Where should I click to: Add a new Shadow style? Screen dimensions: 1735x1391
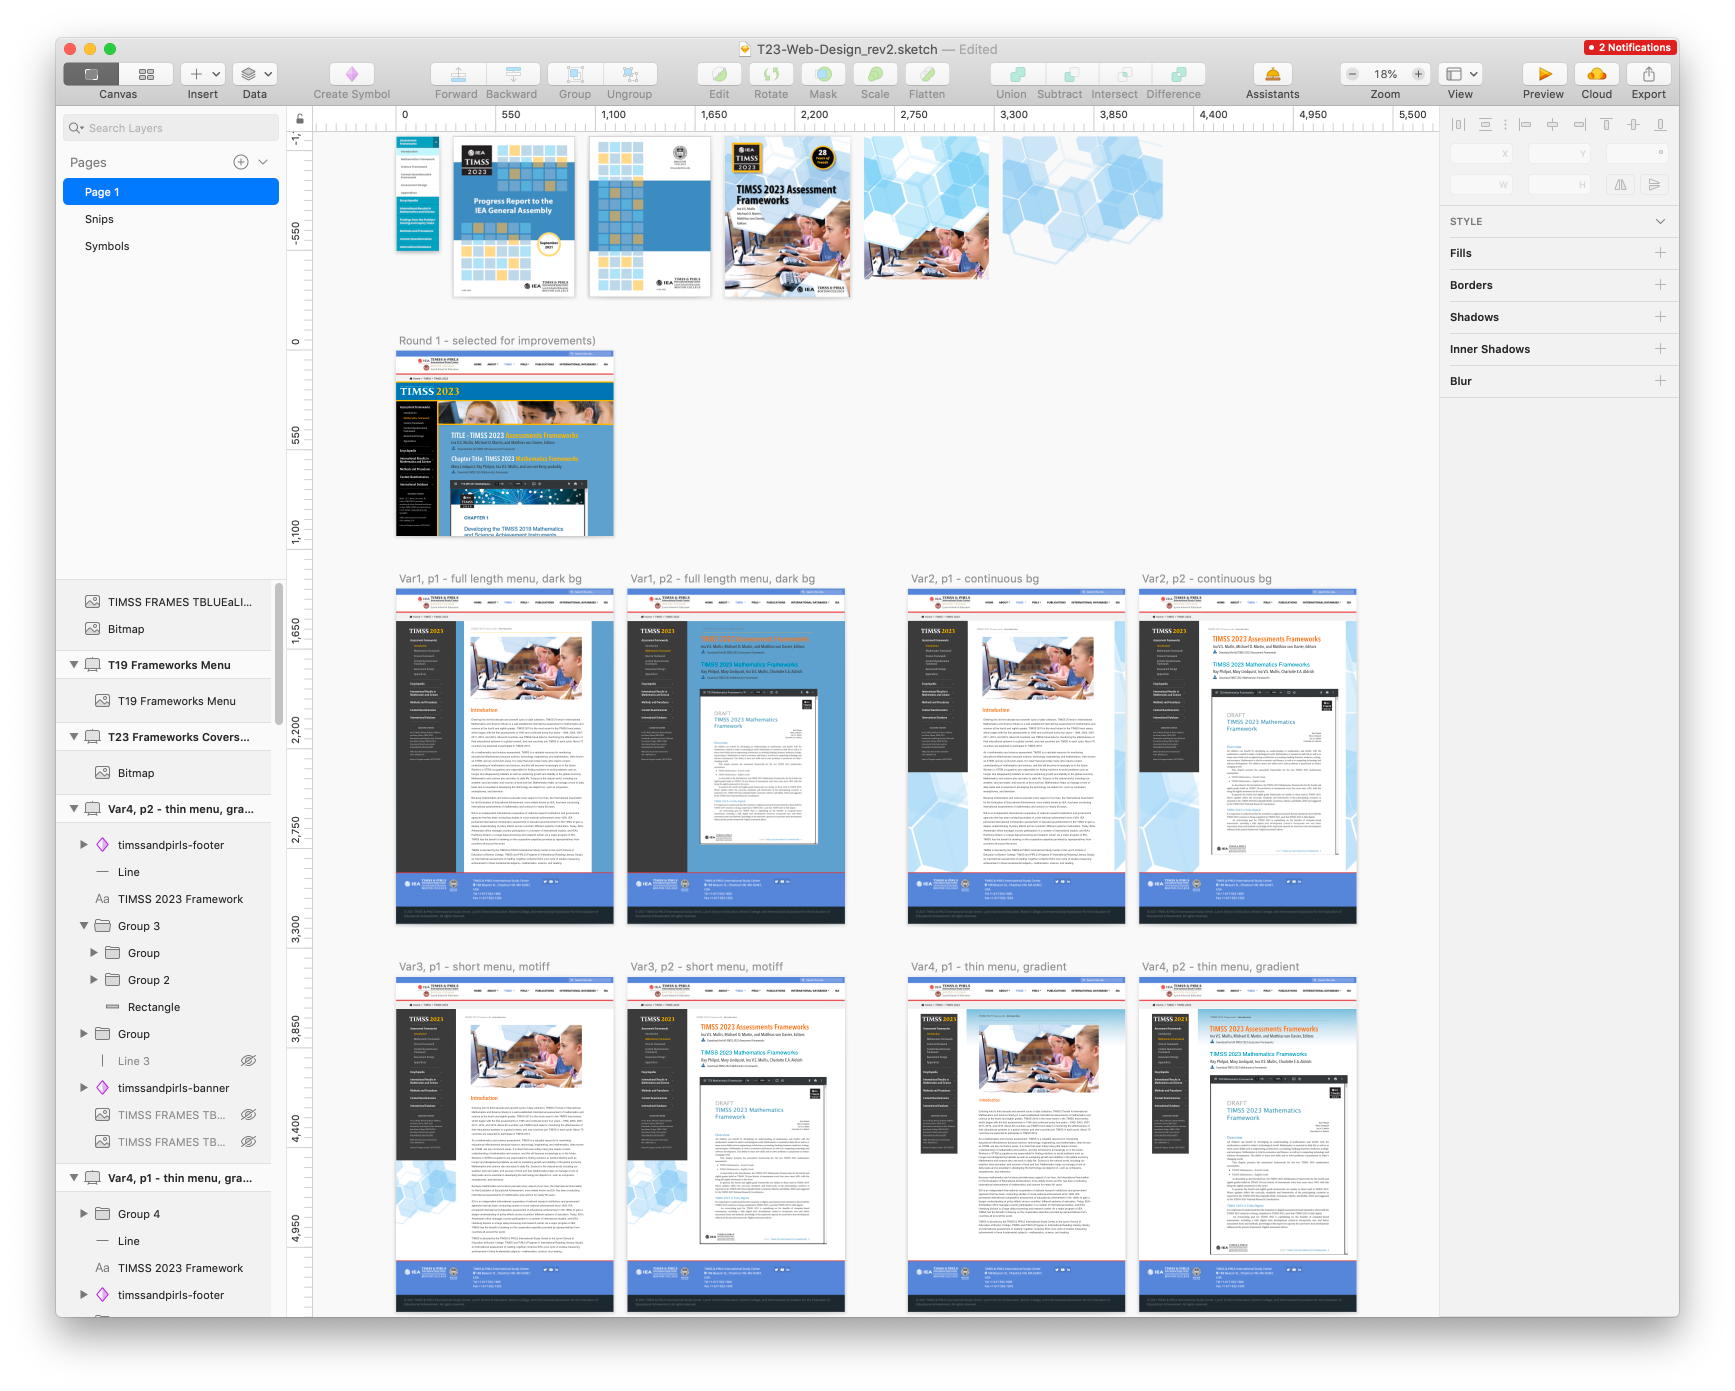pyautogui.click(x=1660, y=317)
